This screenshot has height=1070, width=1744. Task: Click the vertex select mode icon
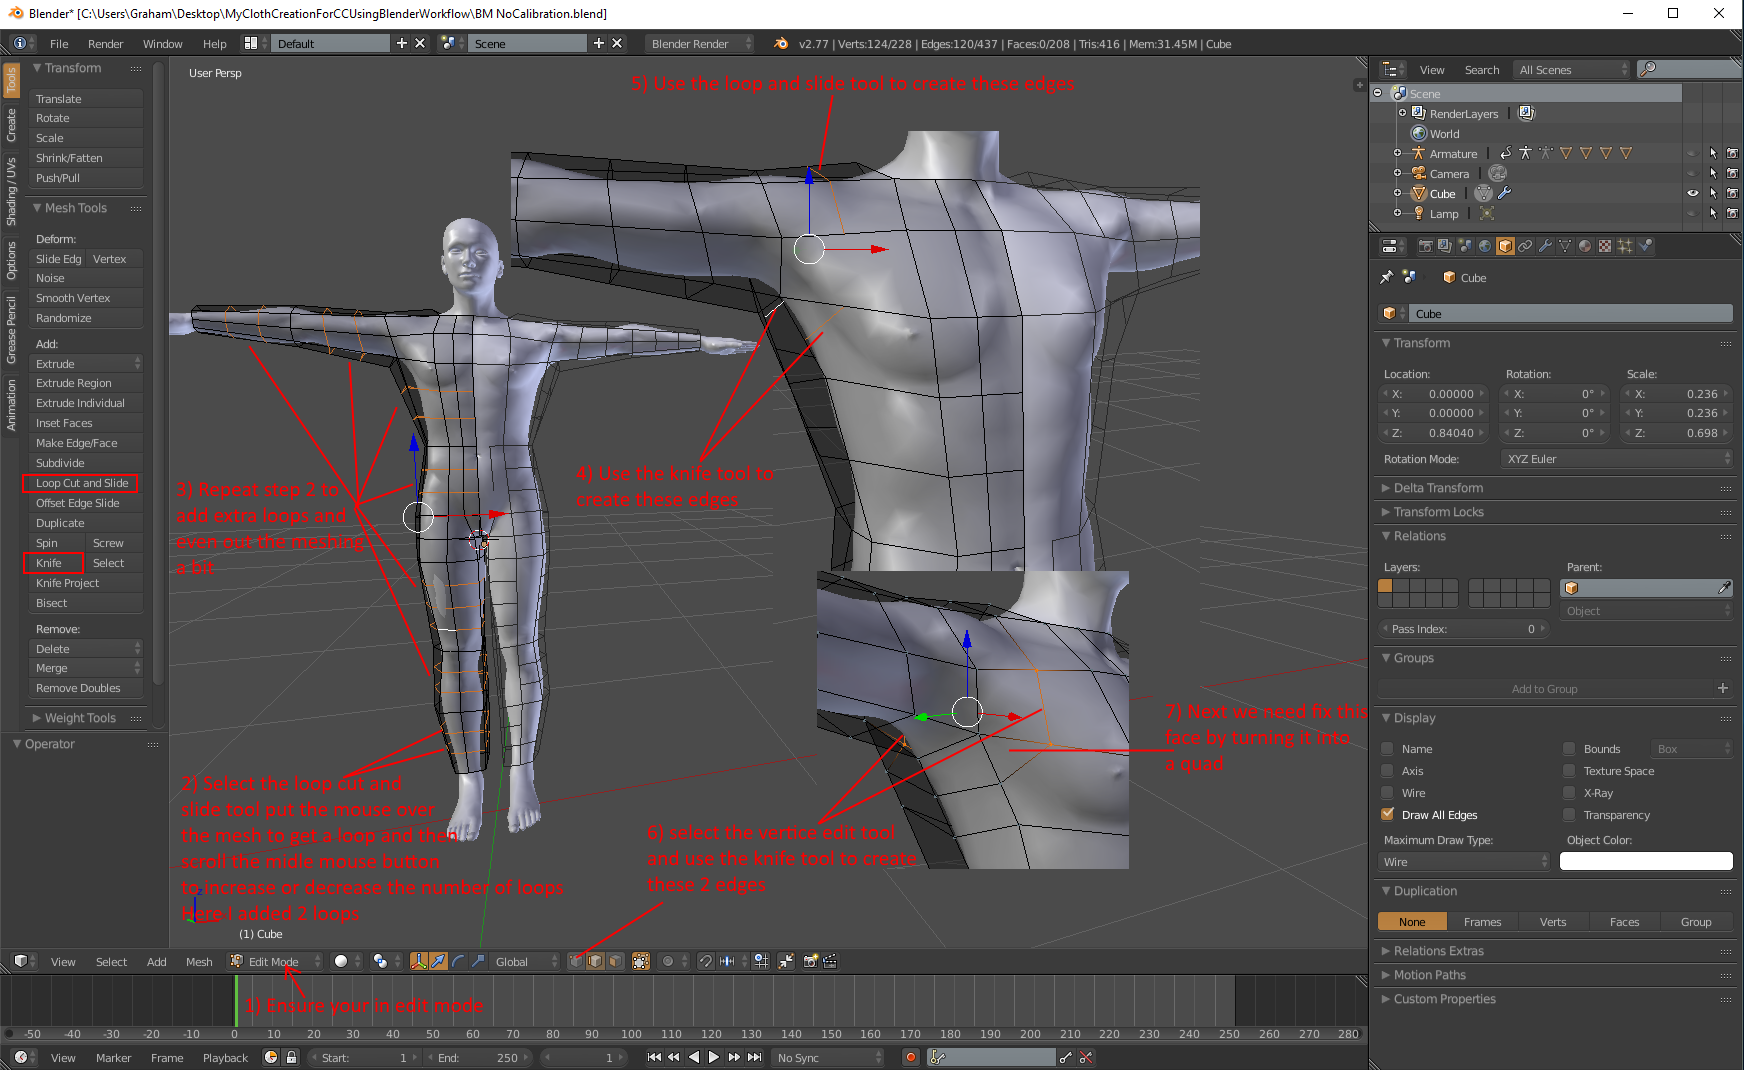576,961
